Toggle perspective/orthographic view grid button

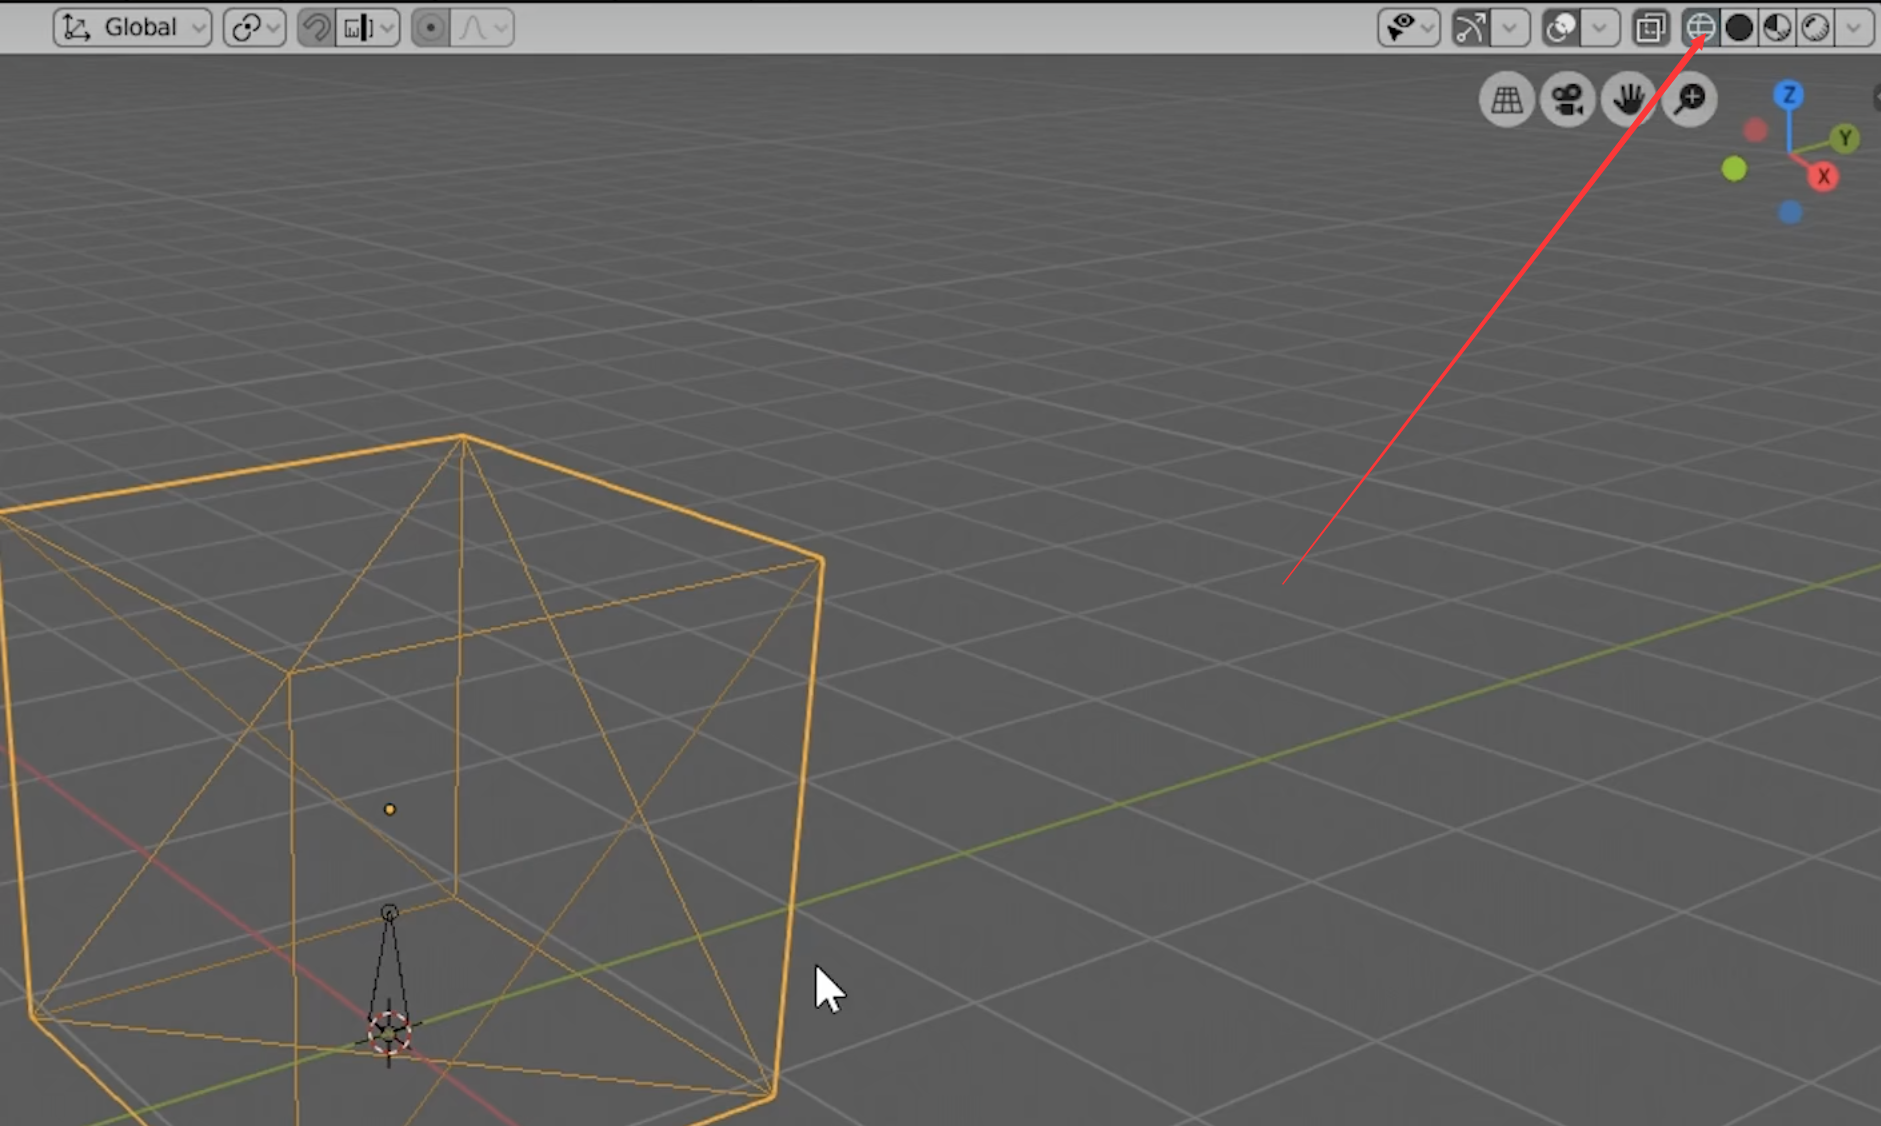tap(1507, 99)
